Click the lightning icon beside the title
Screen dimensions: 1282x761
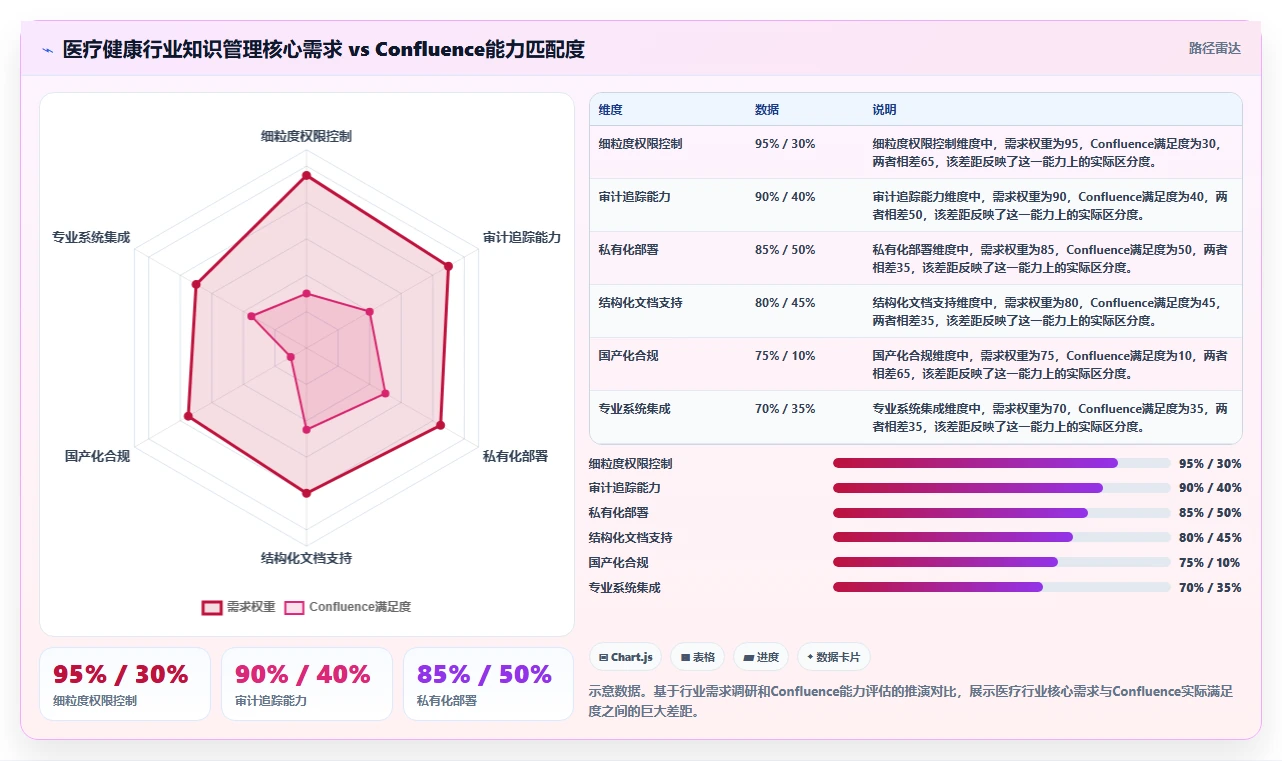point(47,50)
